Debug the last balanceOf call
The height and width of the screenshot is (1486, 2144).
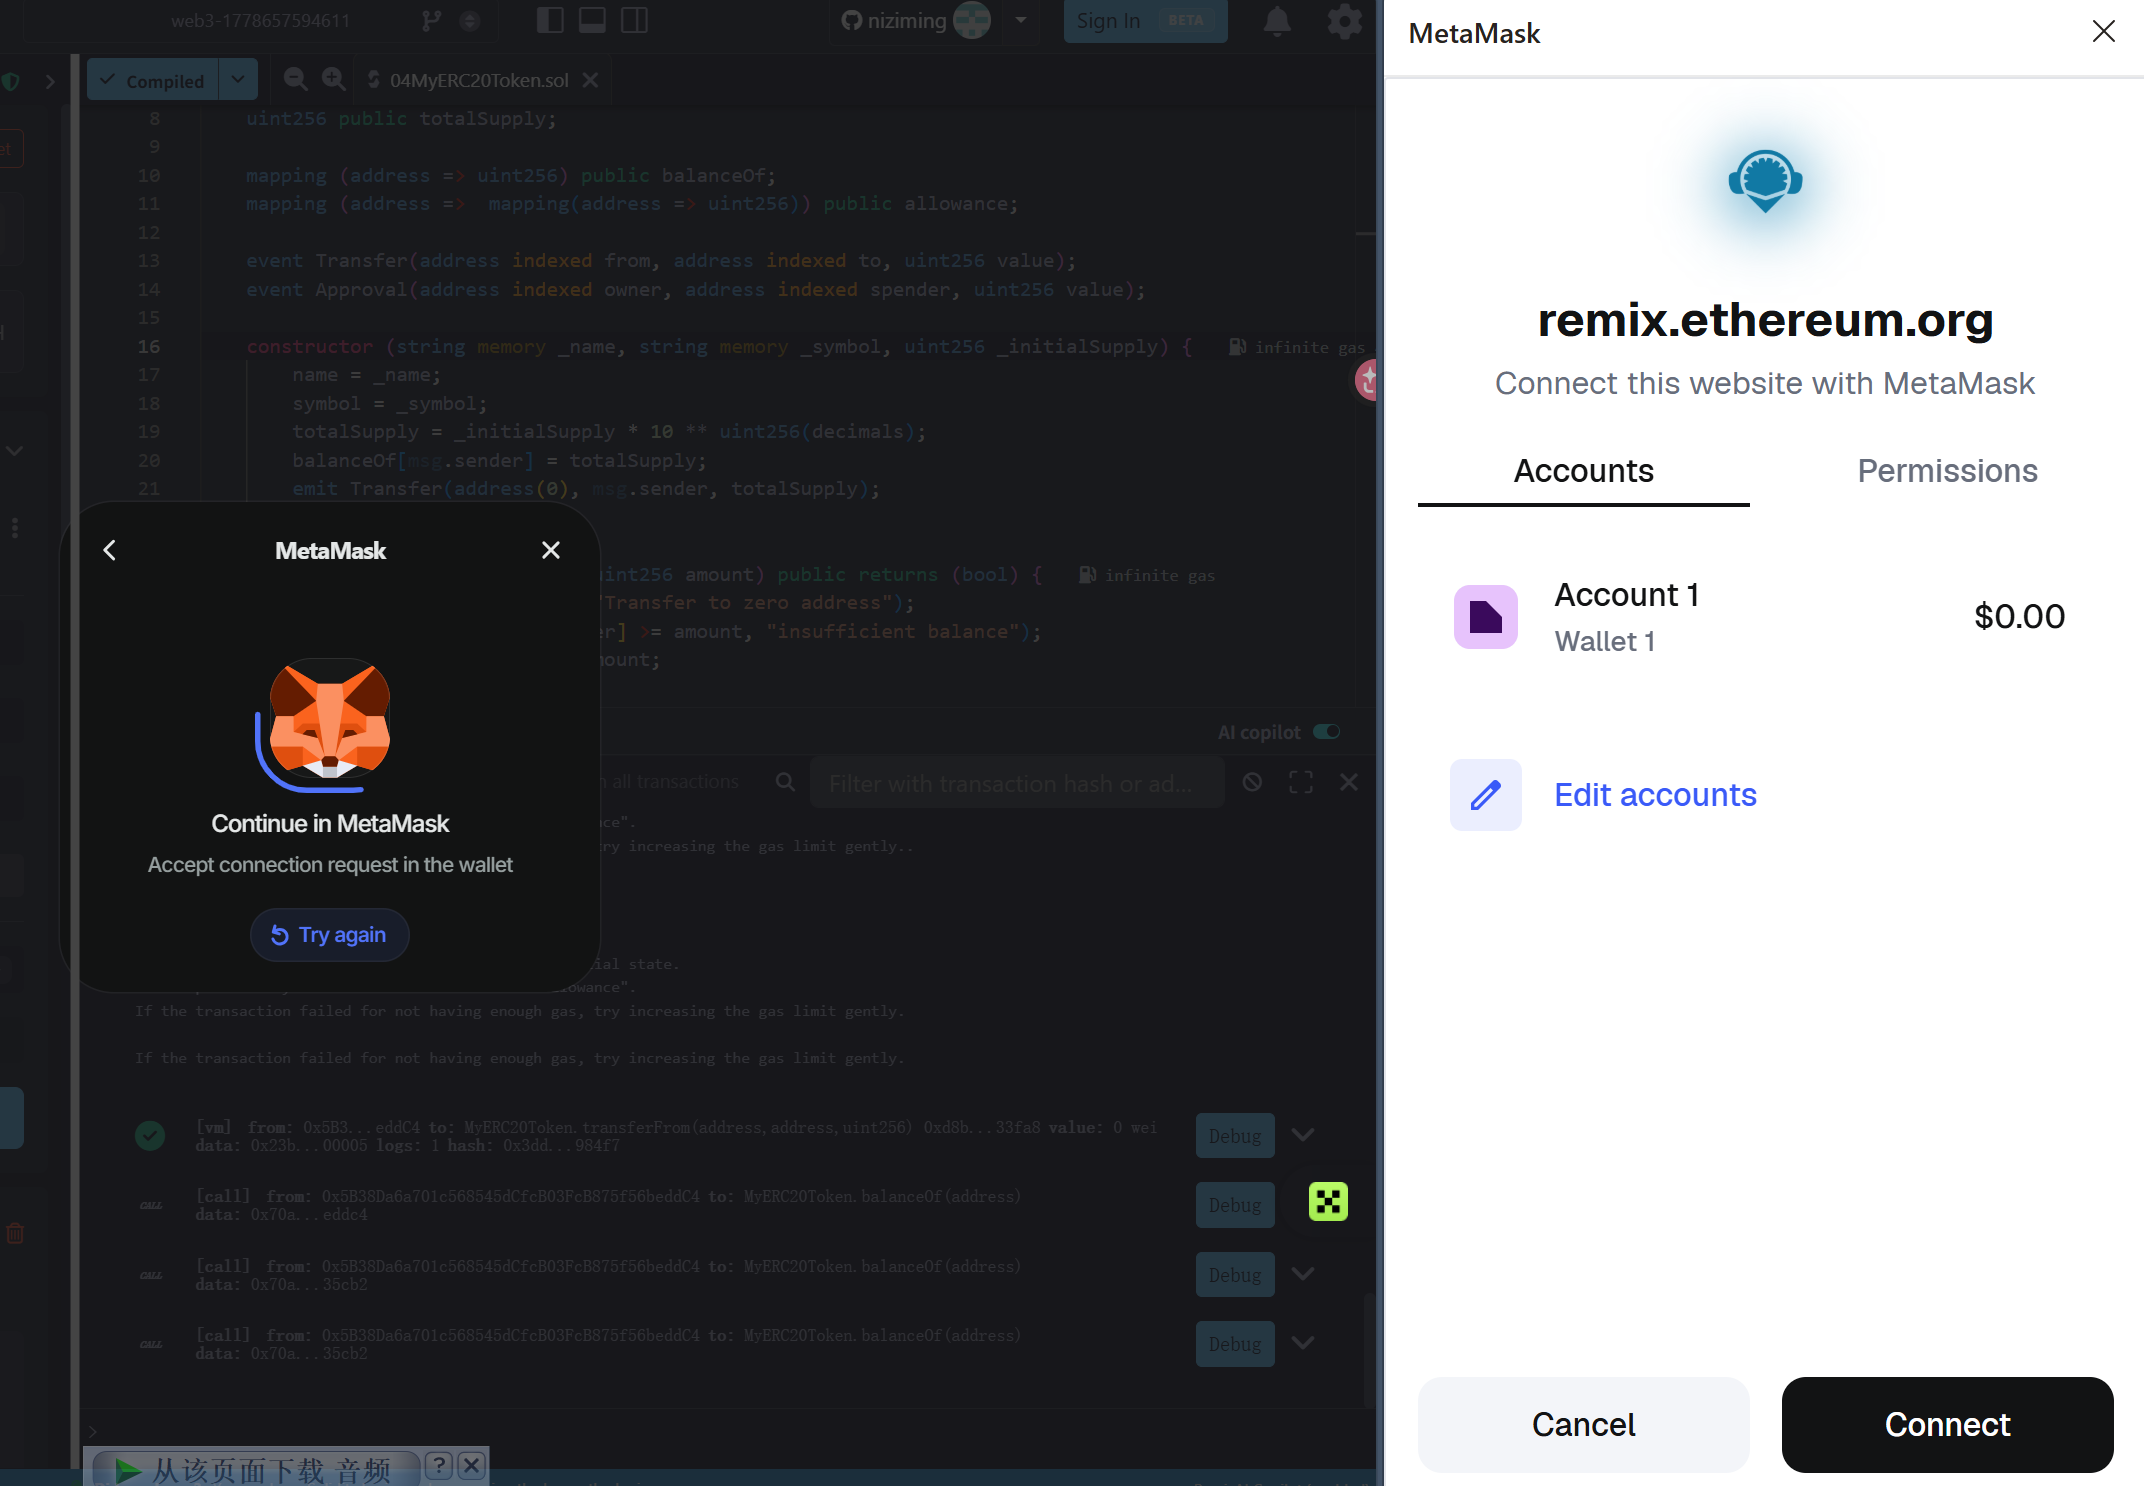coord(1235,1344)
